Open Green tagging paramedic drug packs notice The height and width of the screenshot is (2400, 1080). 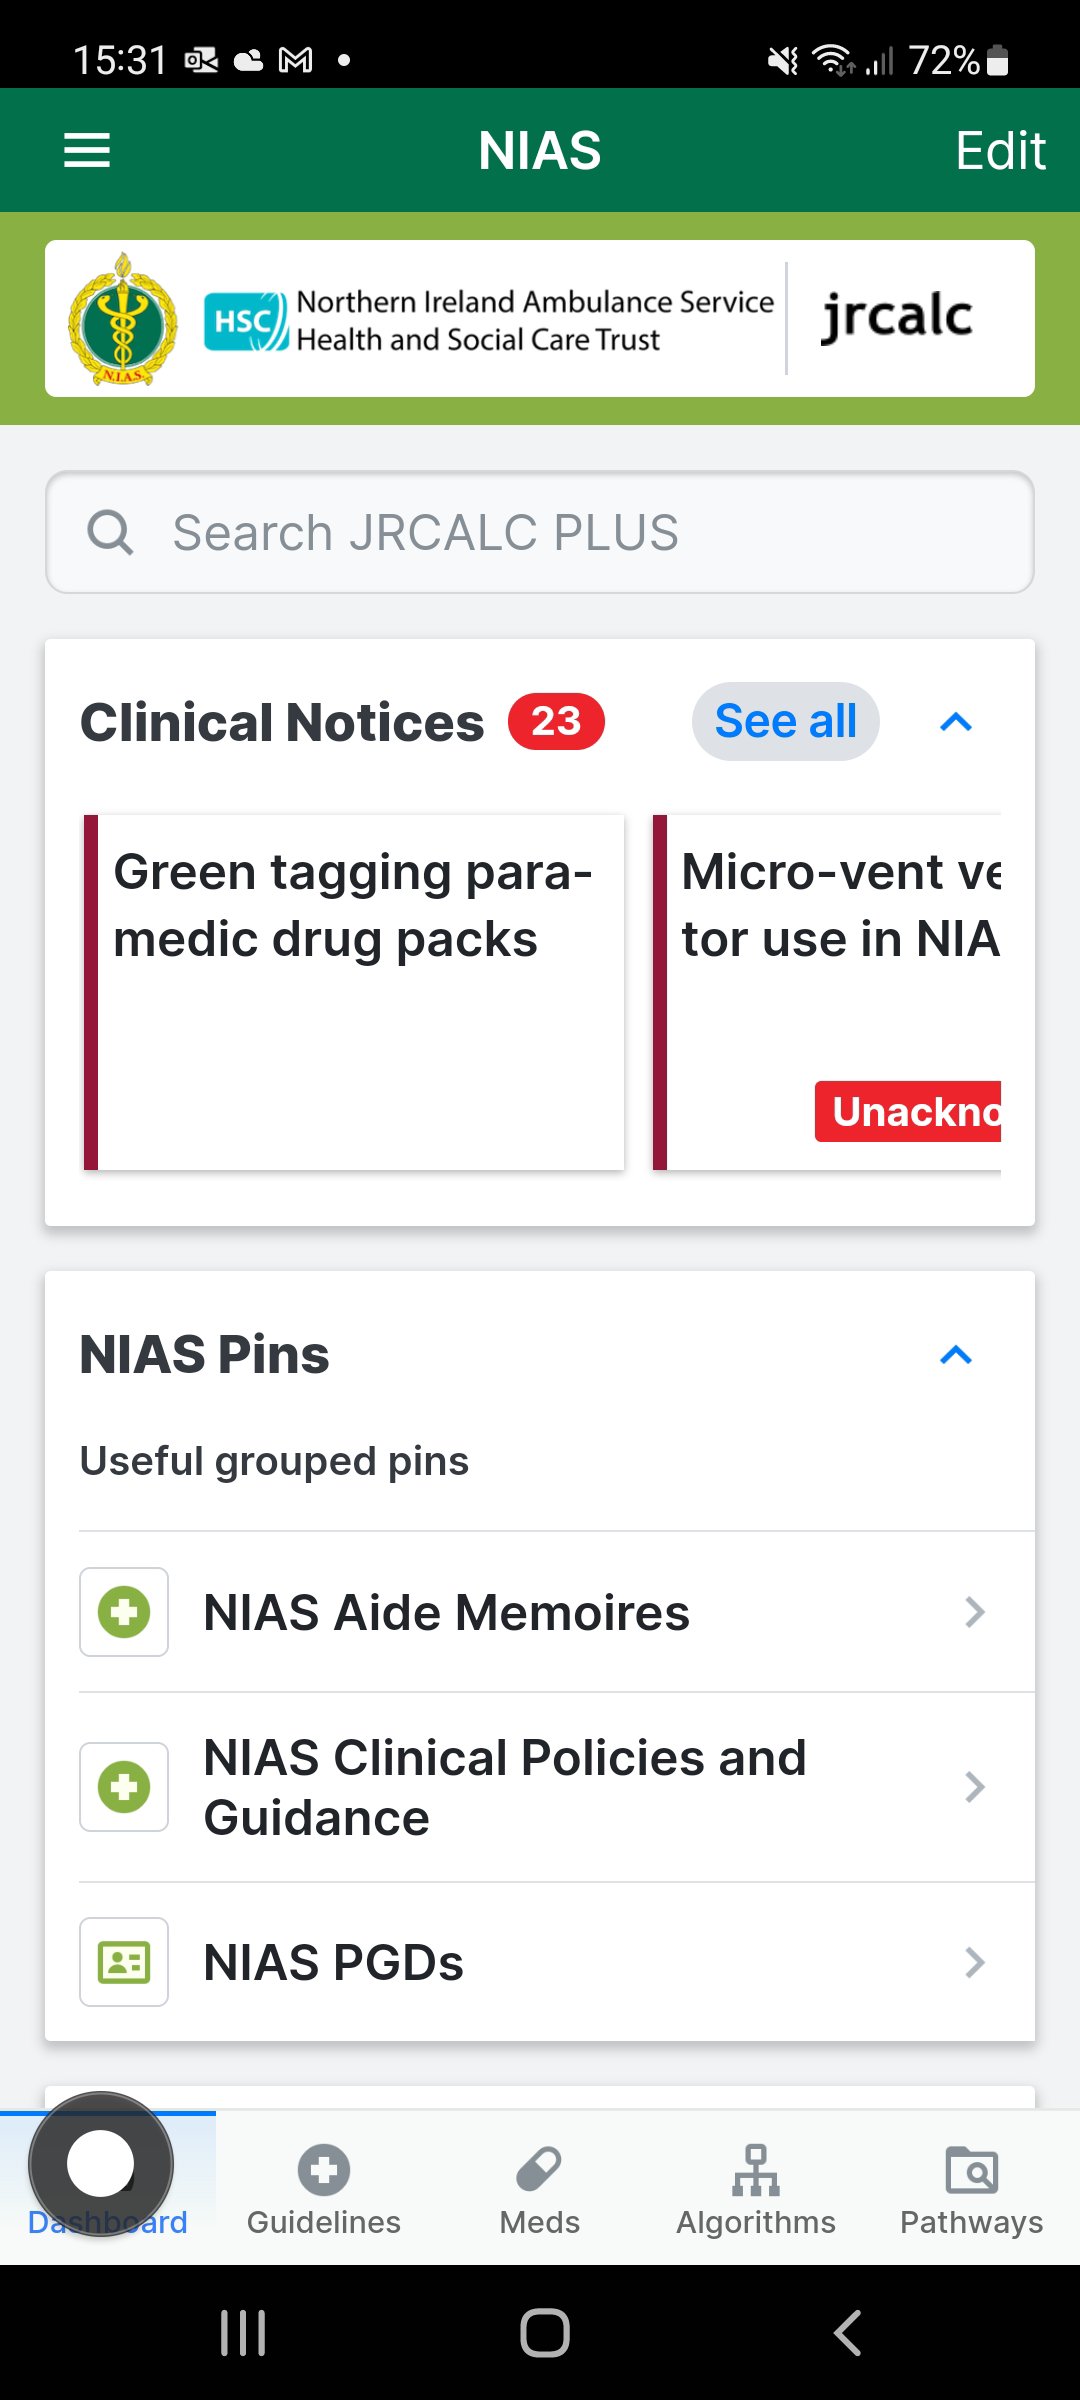click(x=355, y=992)
